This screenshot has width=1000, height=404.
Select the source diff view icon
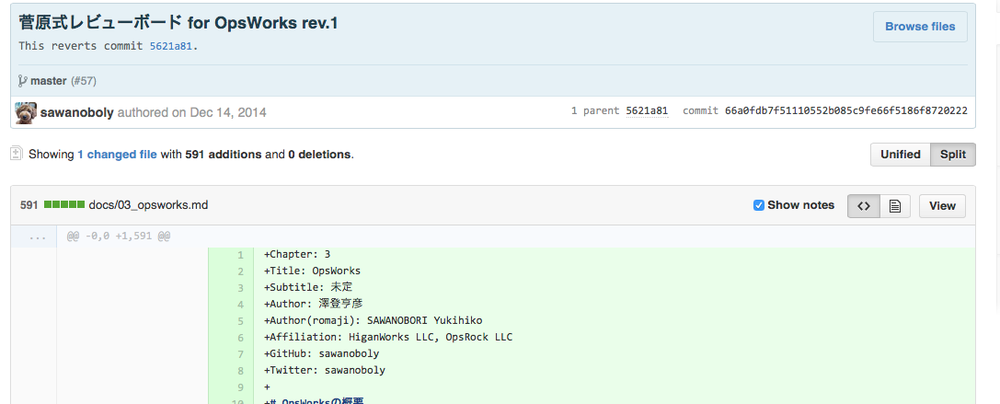tap(864, 206)
